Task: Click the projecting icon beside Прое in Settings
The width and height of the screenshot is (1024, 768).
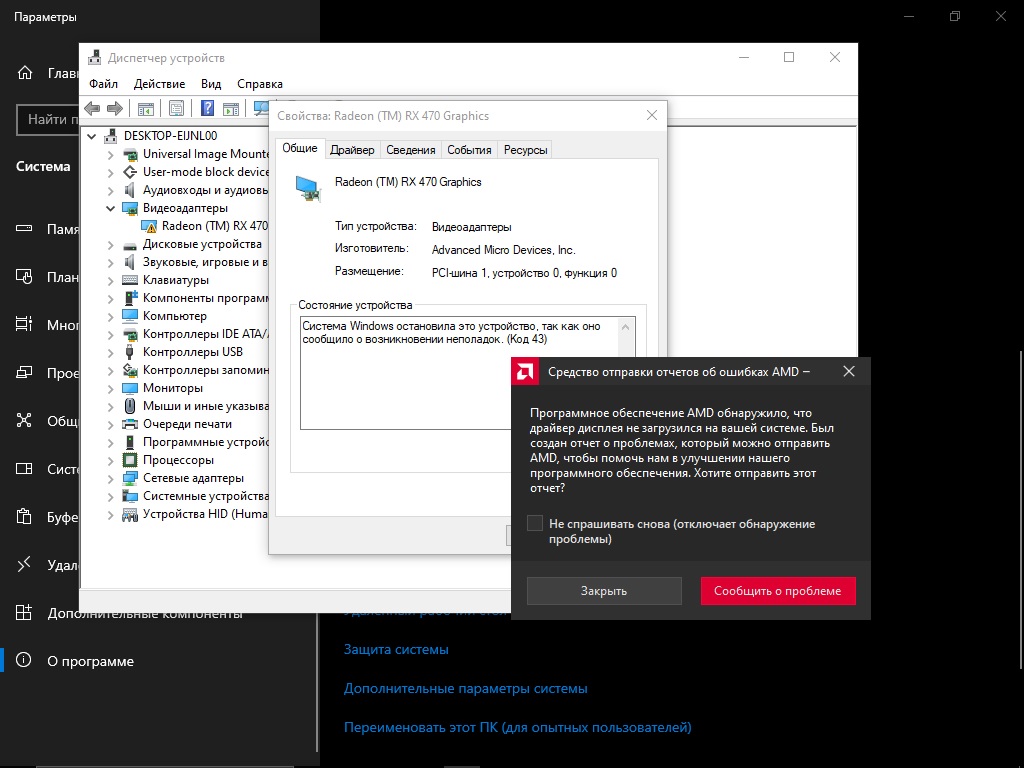Action: 24,372
